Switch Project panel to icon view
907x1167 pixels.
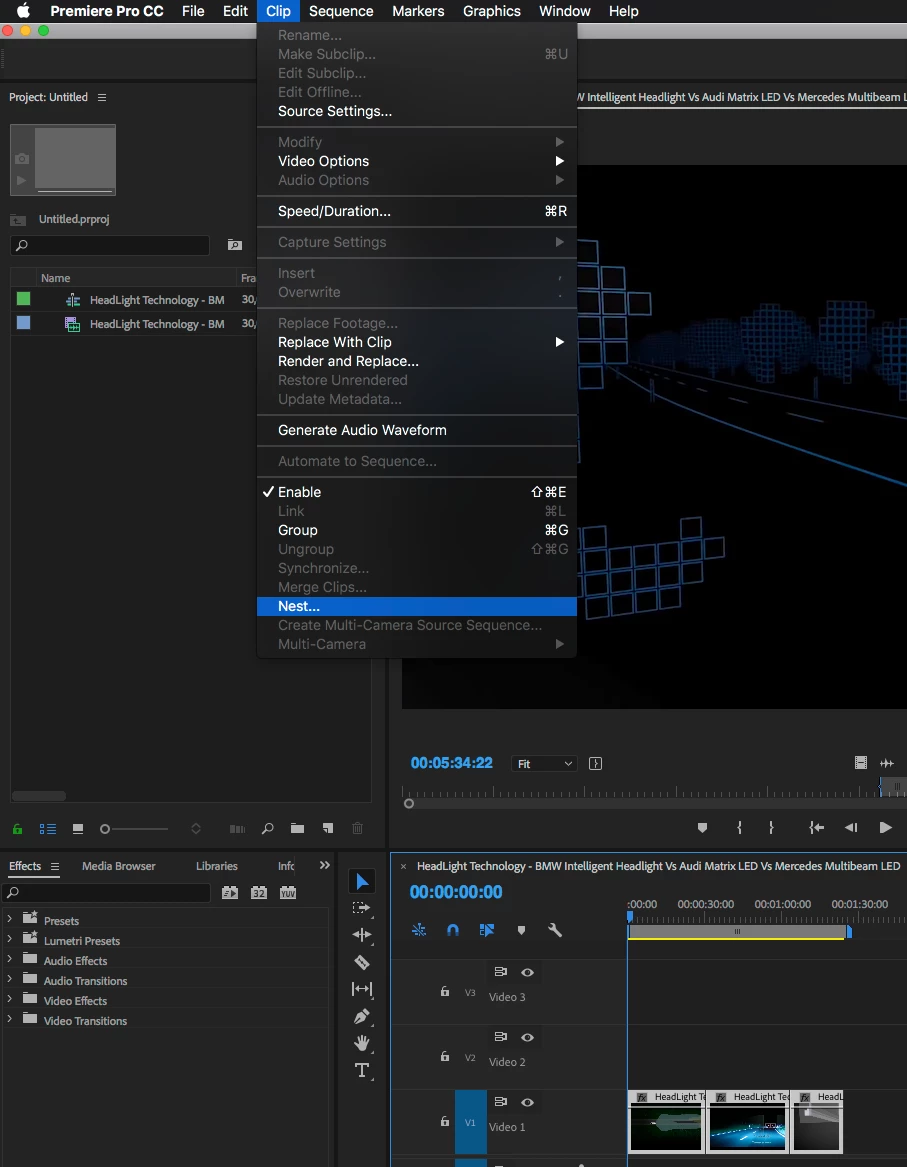(x=78, y=828)
